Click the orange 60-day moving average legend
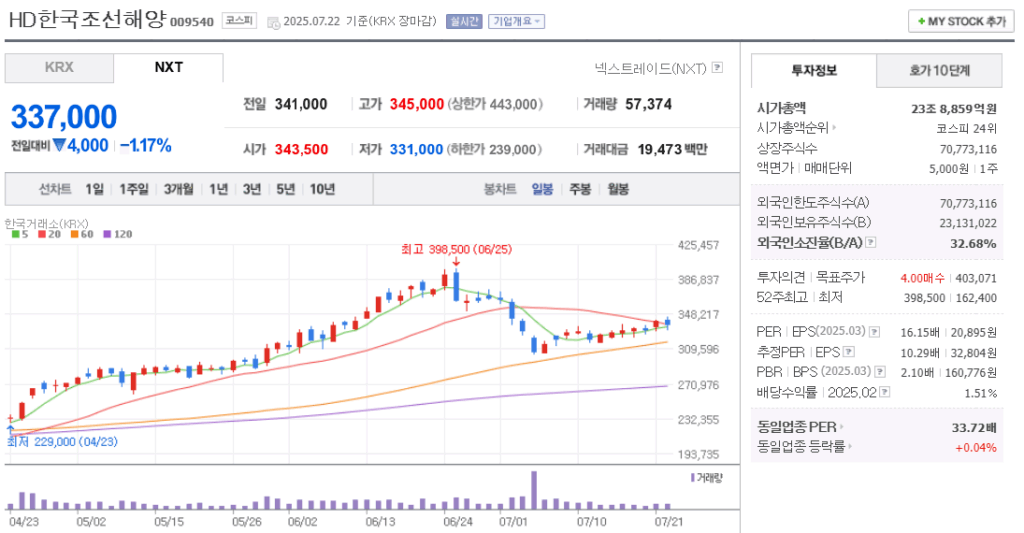This screenshot has width=1024, height=533. coord(82,234)
